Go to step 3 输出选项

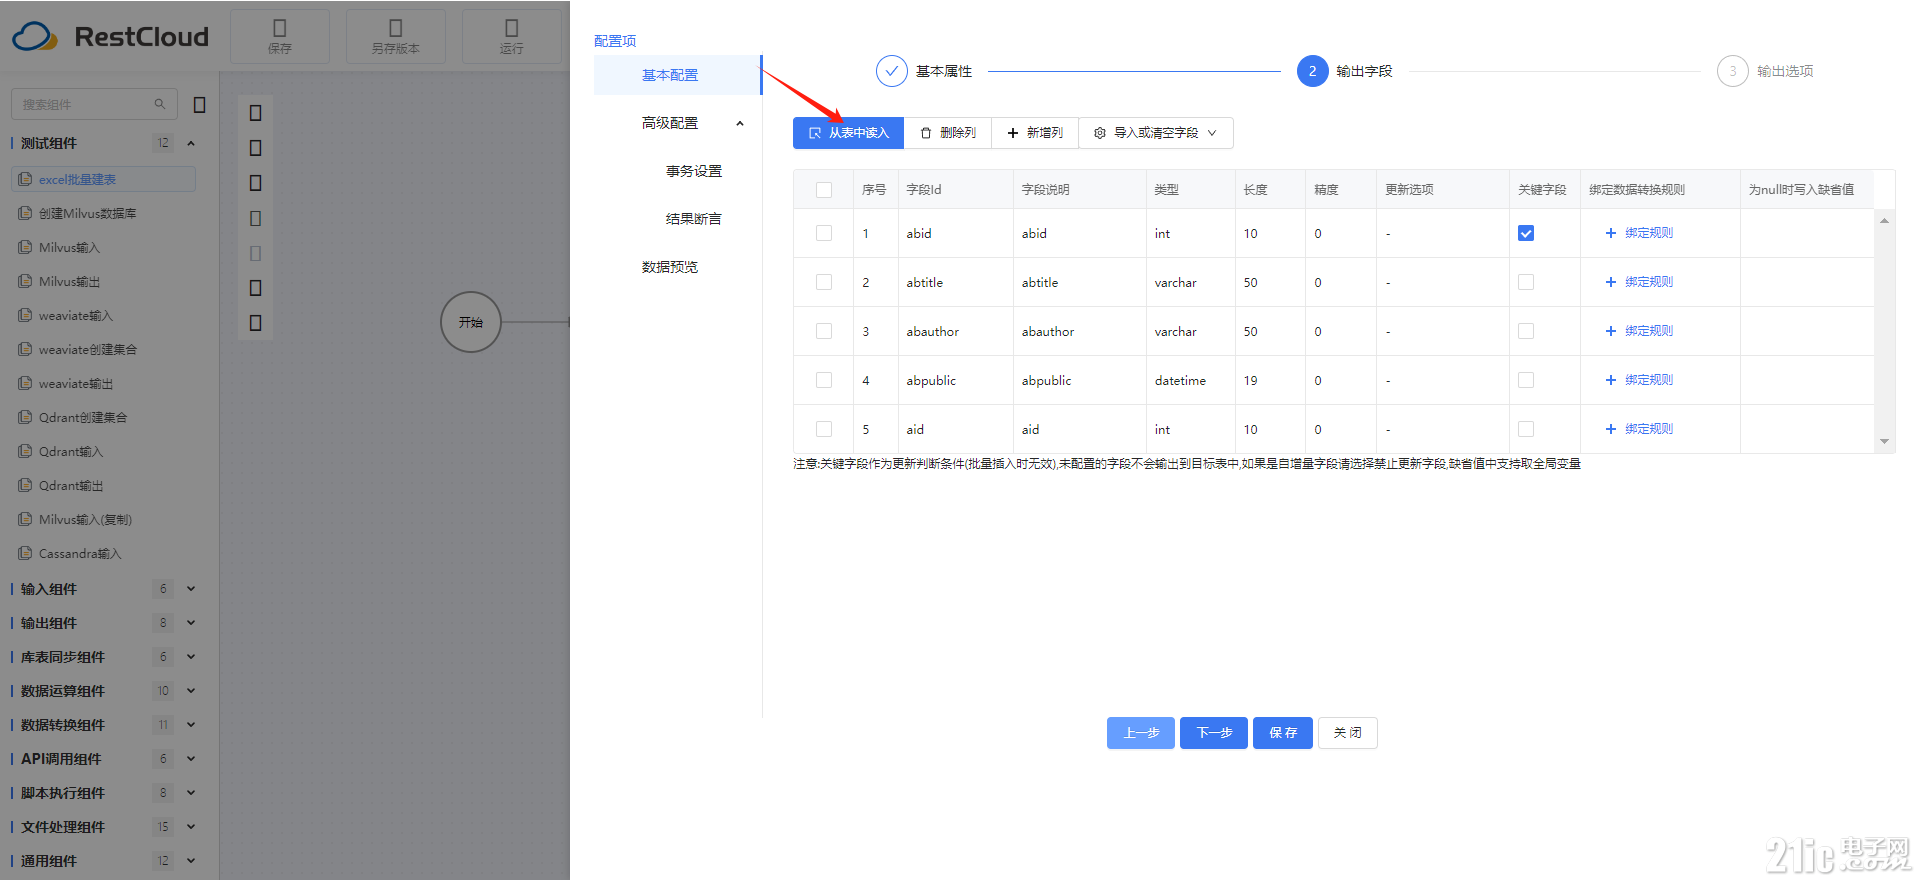point(1765,71)
